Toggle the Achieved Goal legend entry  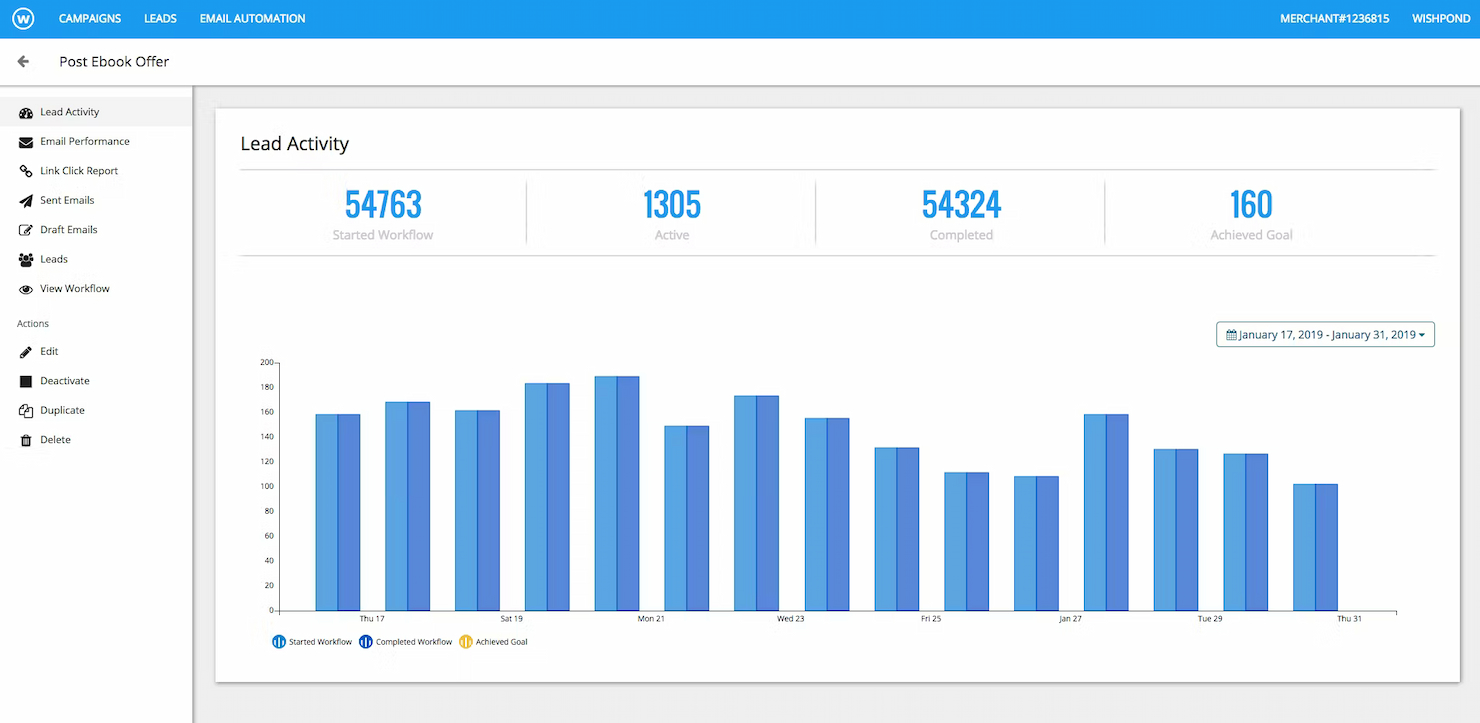493,641
